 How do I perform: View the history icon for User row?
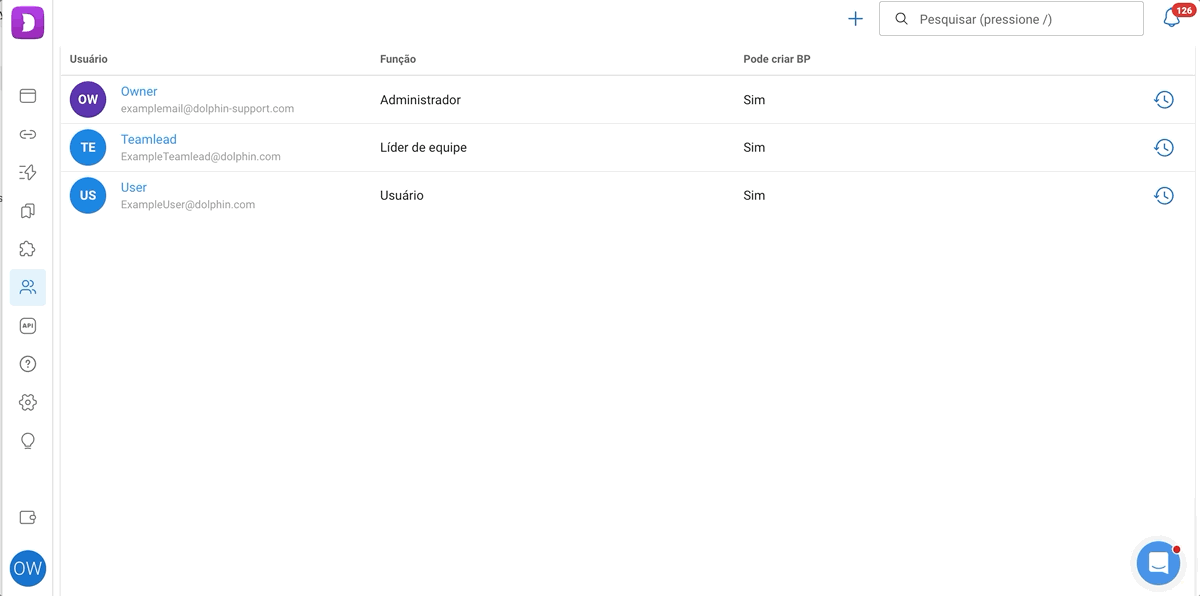[1164, 196]
